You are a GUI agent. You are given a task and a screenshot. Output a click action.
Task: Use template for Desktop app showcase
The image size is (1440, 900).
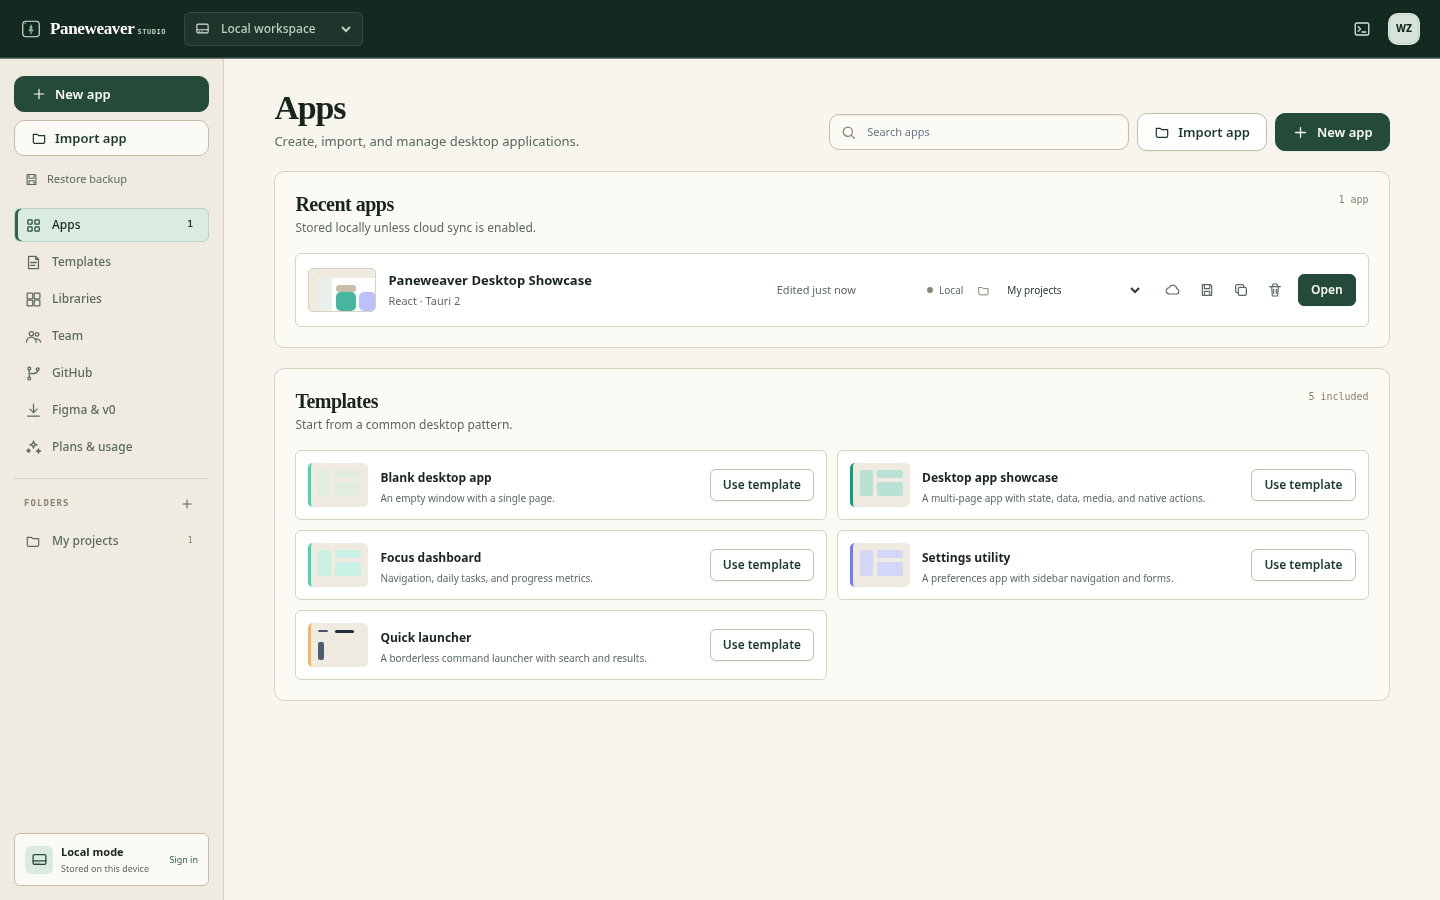[x=1303, y=485]
